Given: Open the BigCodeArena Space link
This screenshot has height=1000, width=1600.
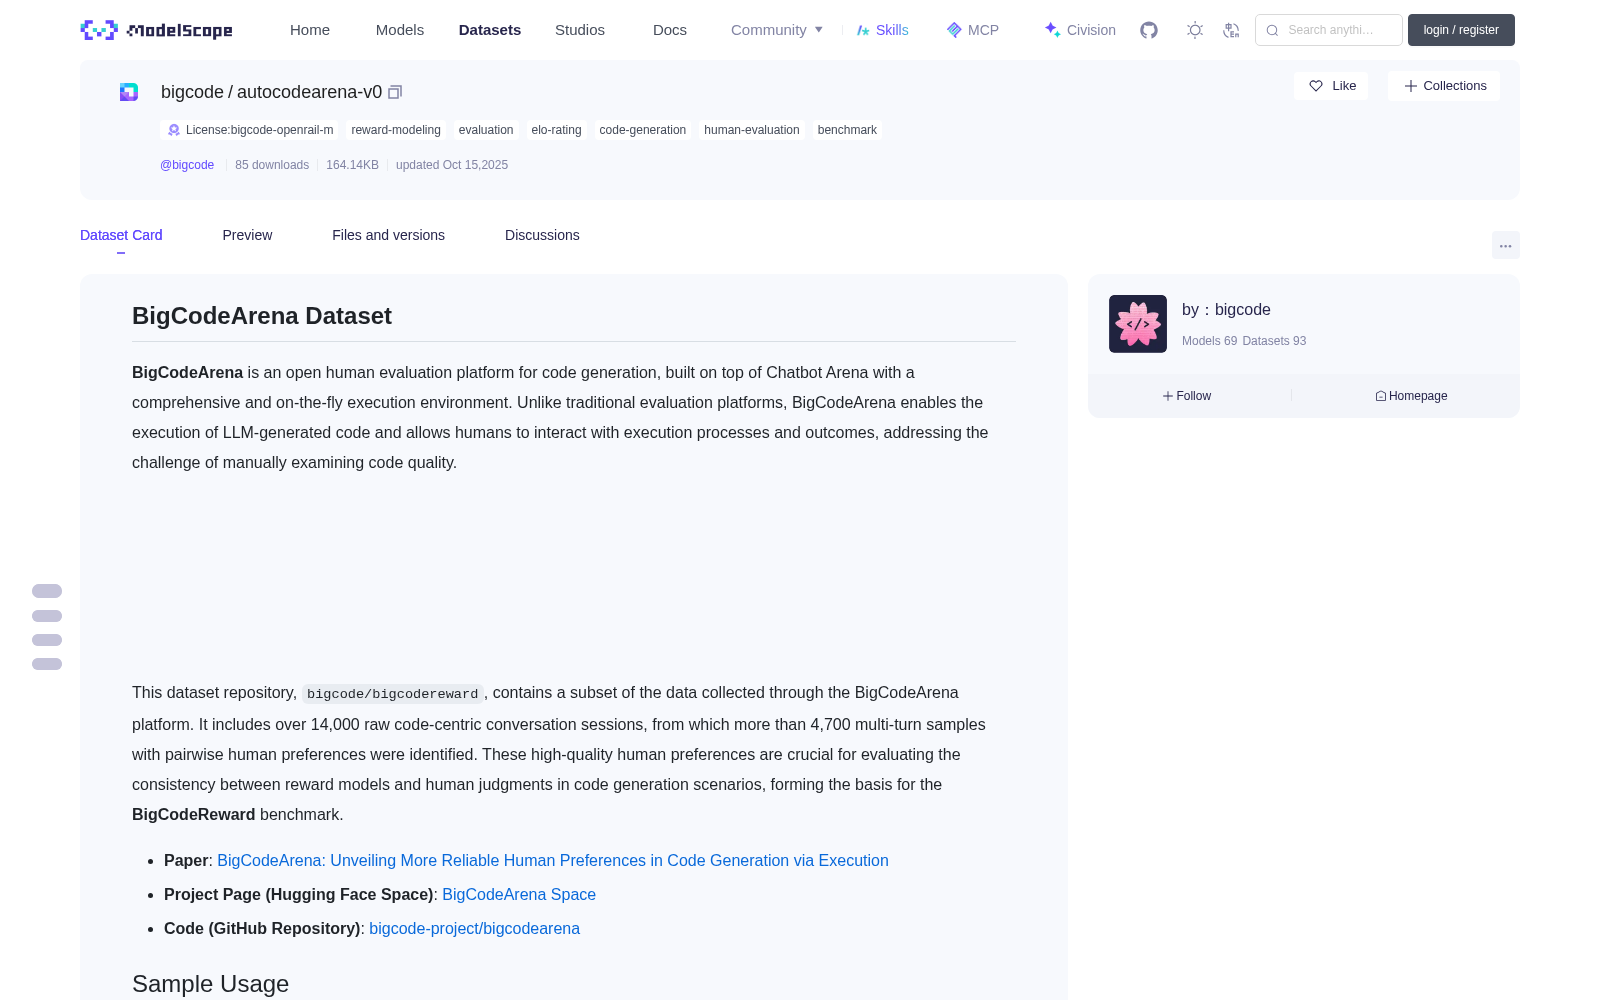Looking at the screenshot, I should tap(519, 894).
